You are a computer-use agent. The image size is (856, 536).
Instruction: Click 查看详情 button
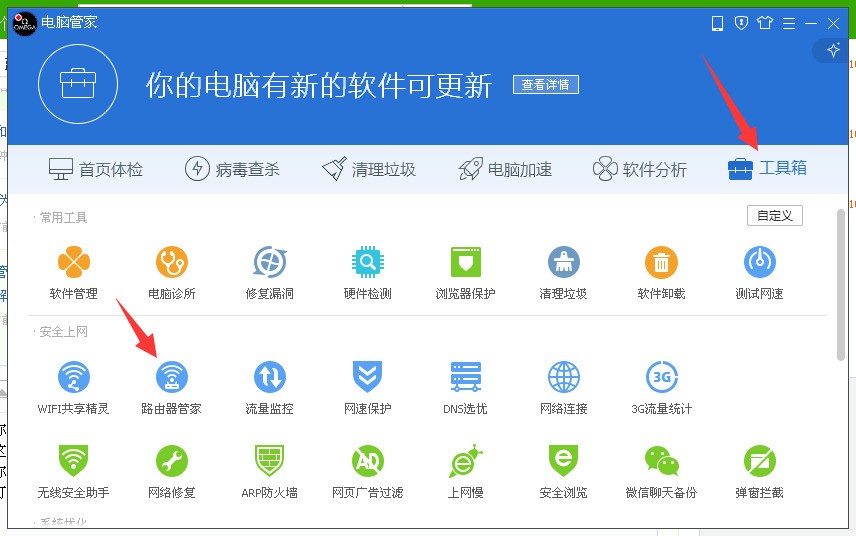(546, 85)
